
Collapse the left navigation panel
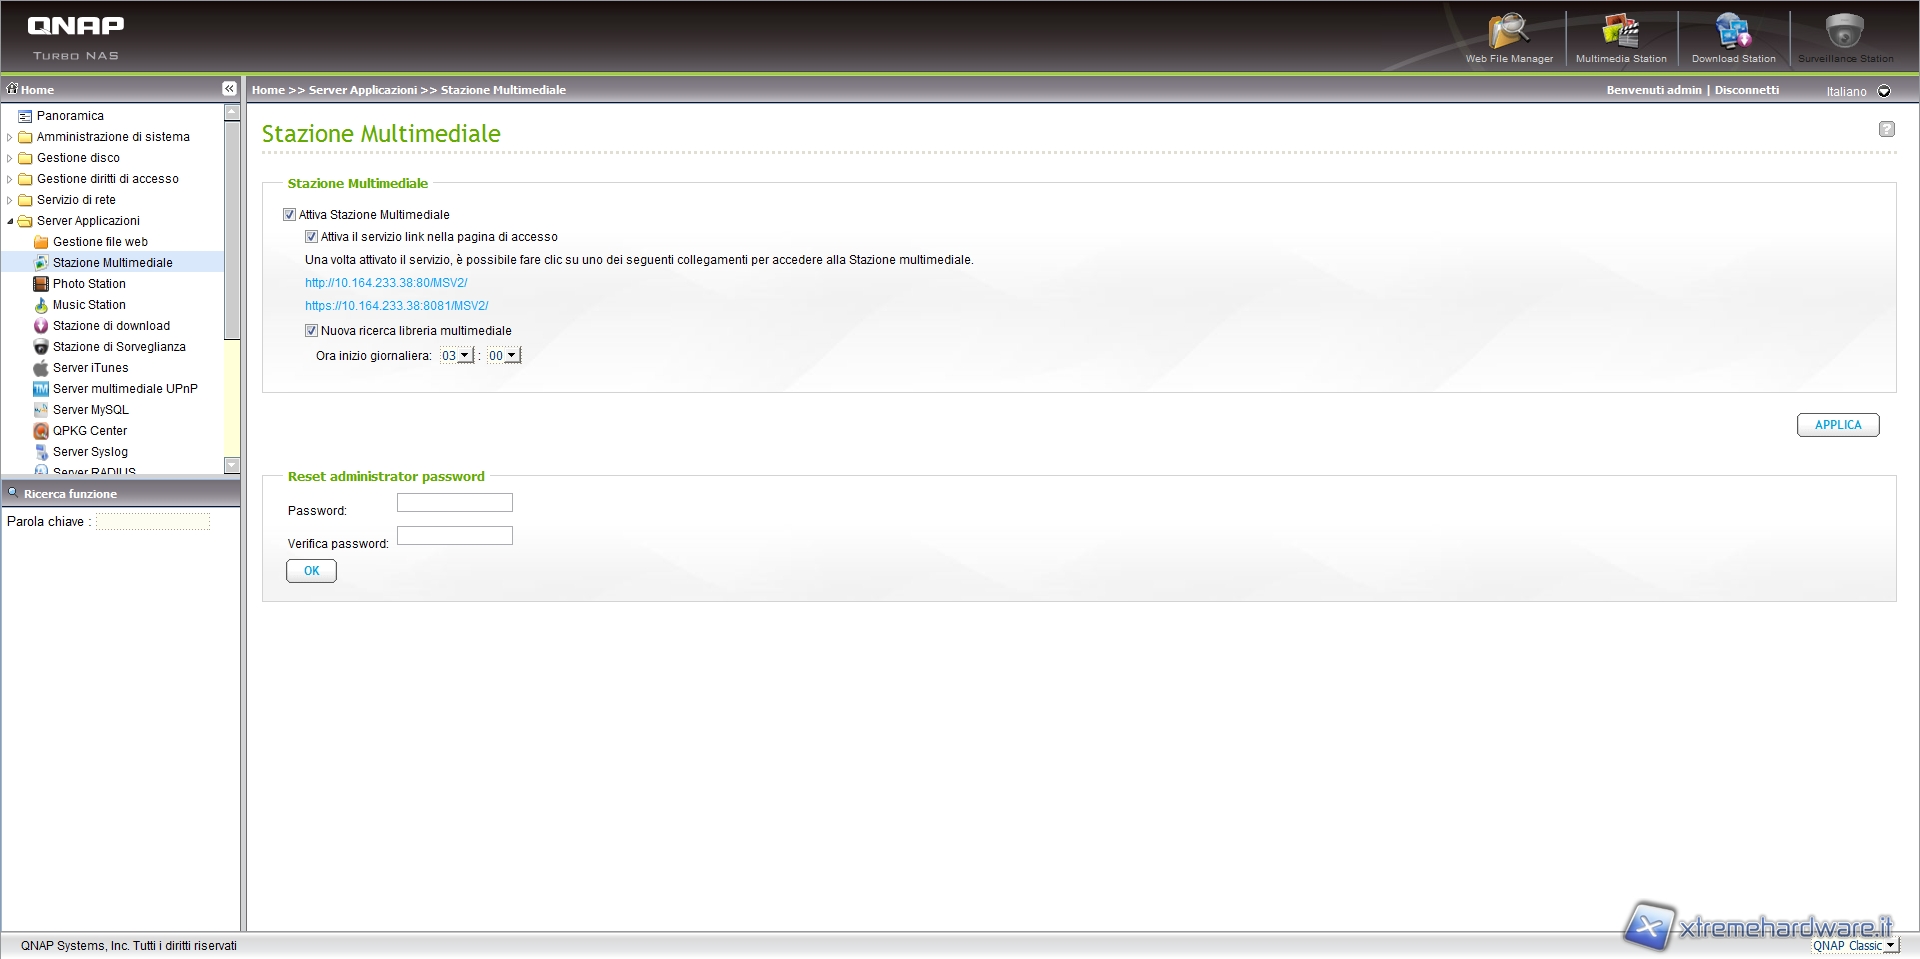click(229, 89)
